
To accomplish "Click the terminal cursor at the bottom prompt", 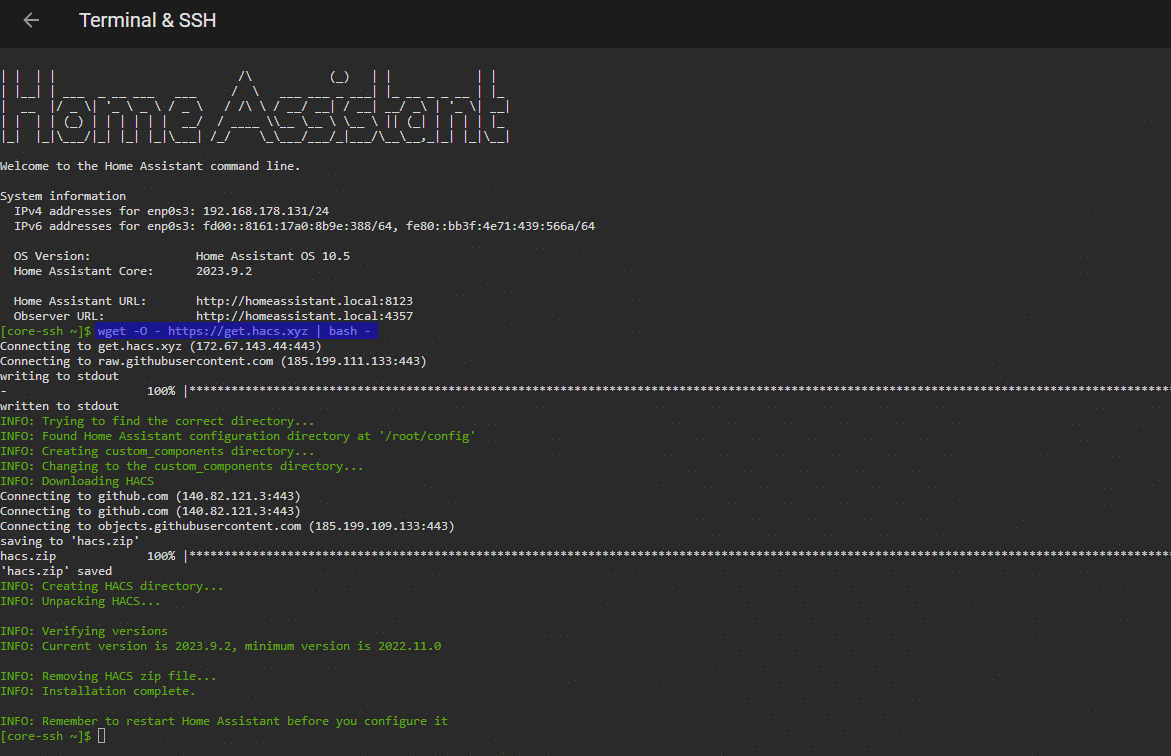I will (101, 736).
